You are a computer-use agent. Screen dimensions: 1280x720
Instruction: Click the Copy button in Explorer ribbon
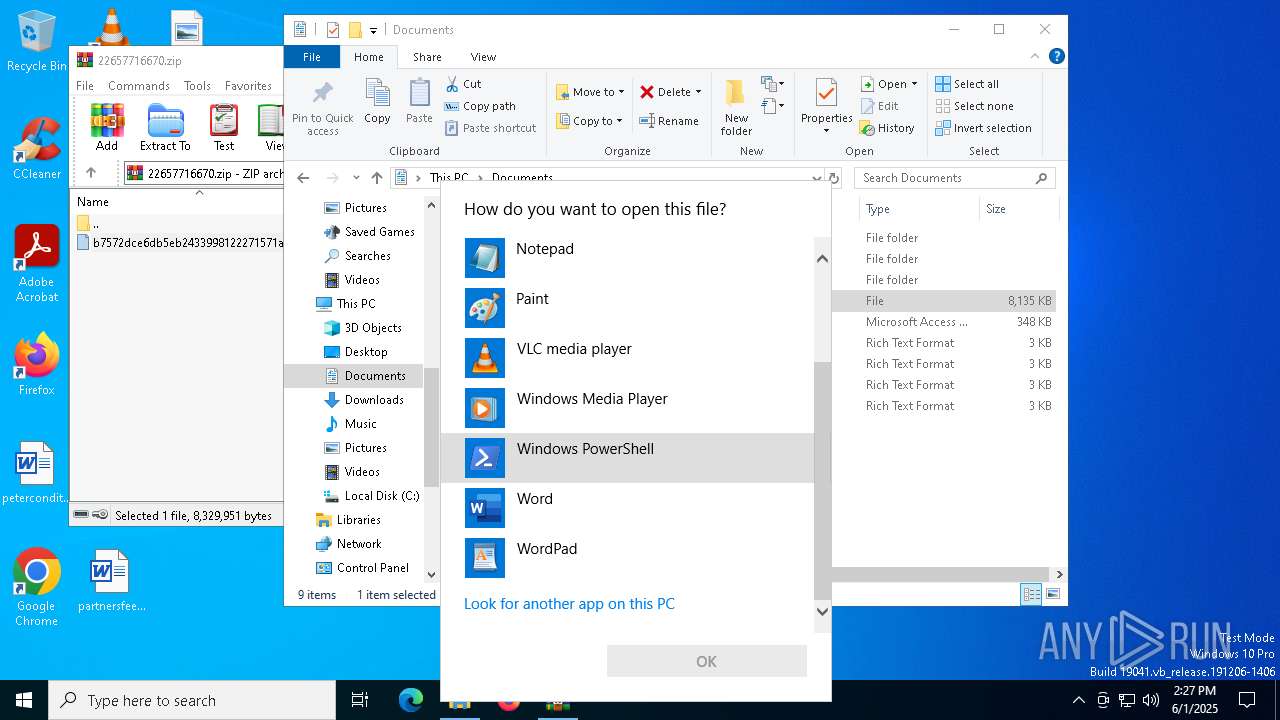[x=377, y=101]
